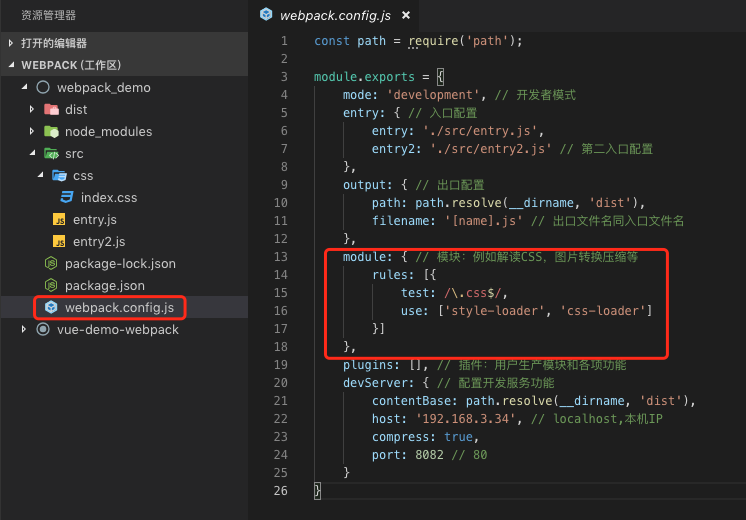Open entry2.js in the file tree
This screenshot has height=520, width=746.
pos(99,242)
